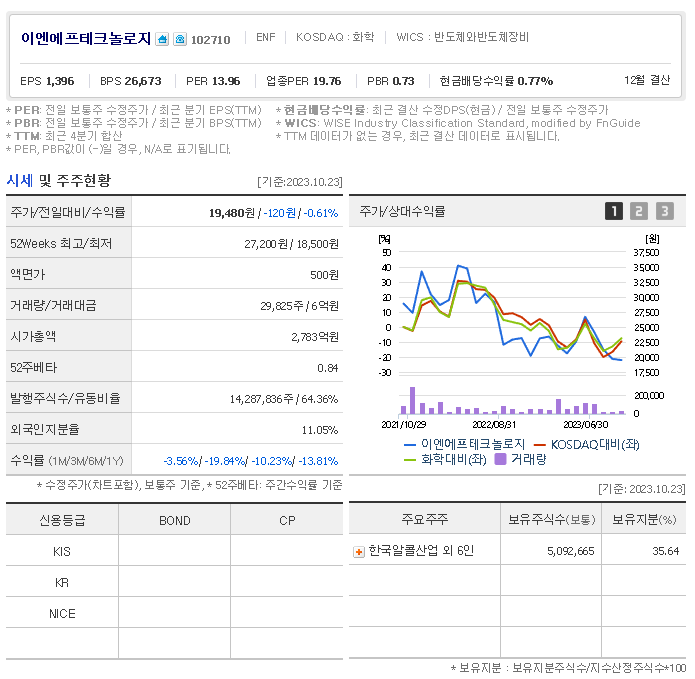Click WICS : 반도체와반도체장비 classification

pos(463,37)
